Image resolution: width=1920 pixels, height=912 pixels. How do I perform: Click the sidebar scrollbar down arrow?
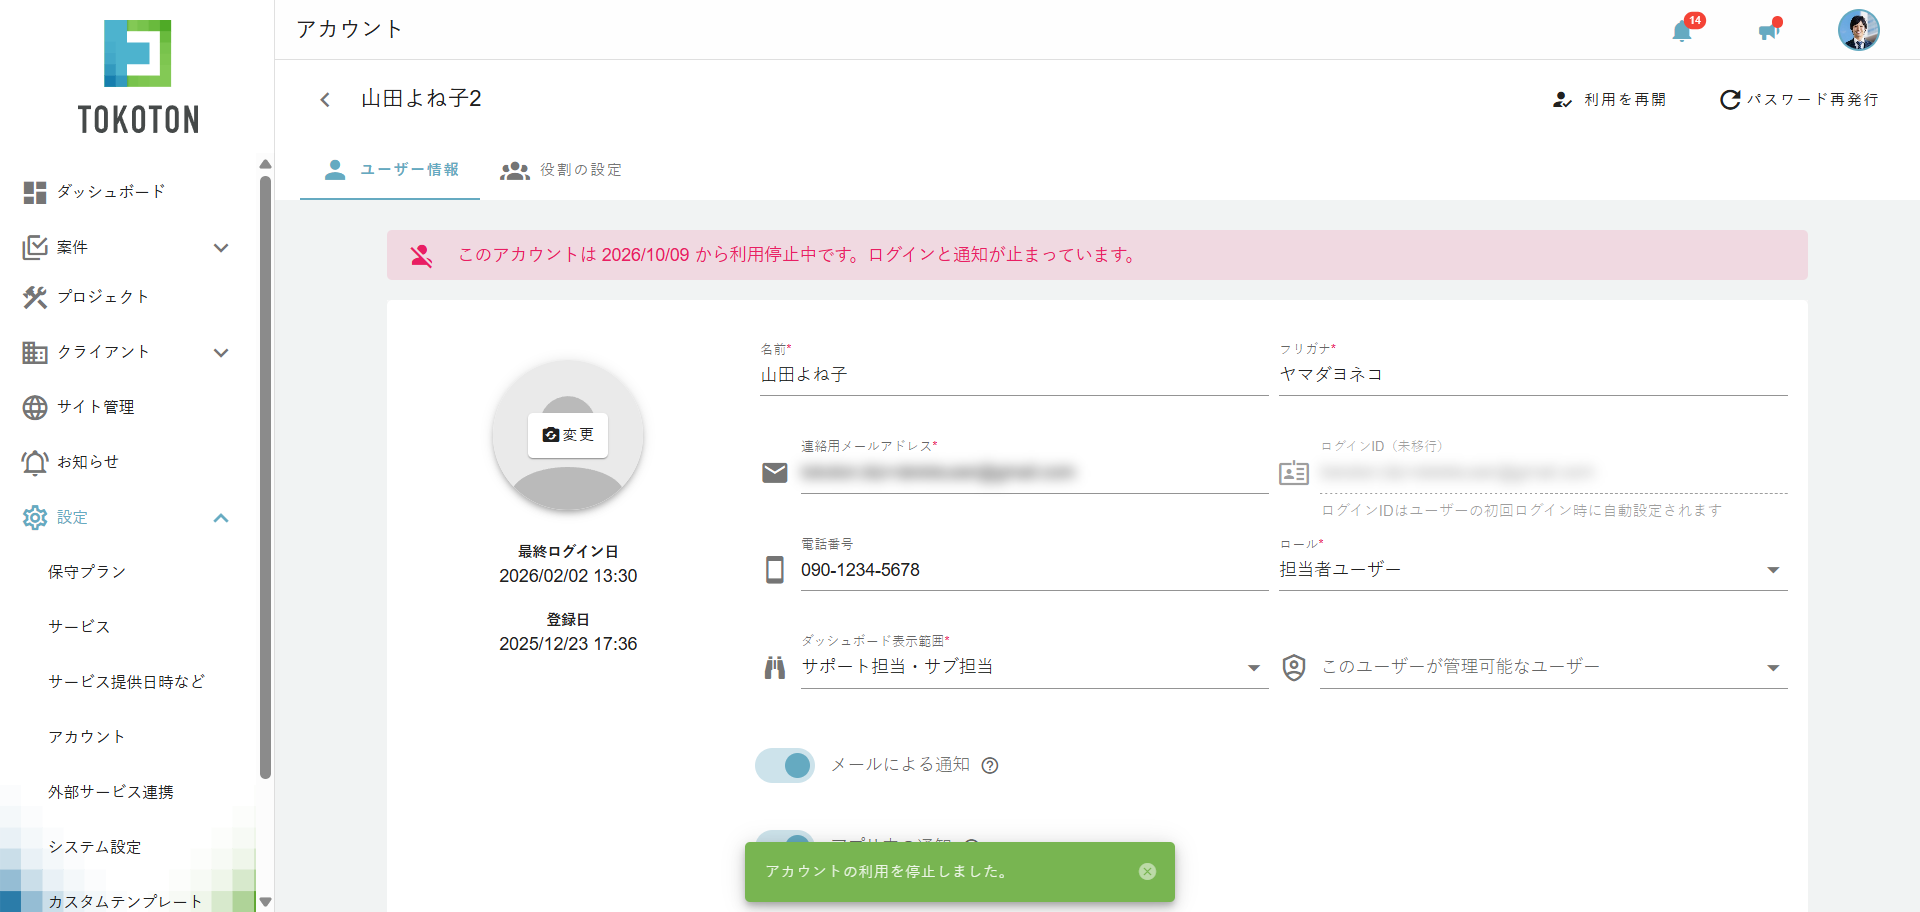tap(265, 901)
